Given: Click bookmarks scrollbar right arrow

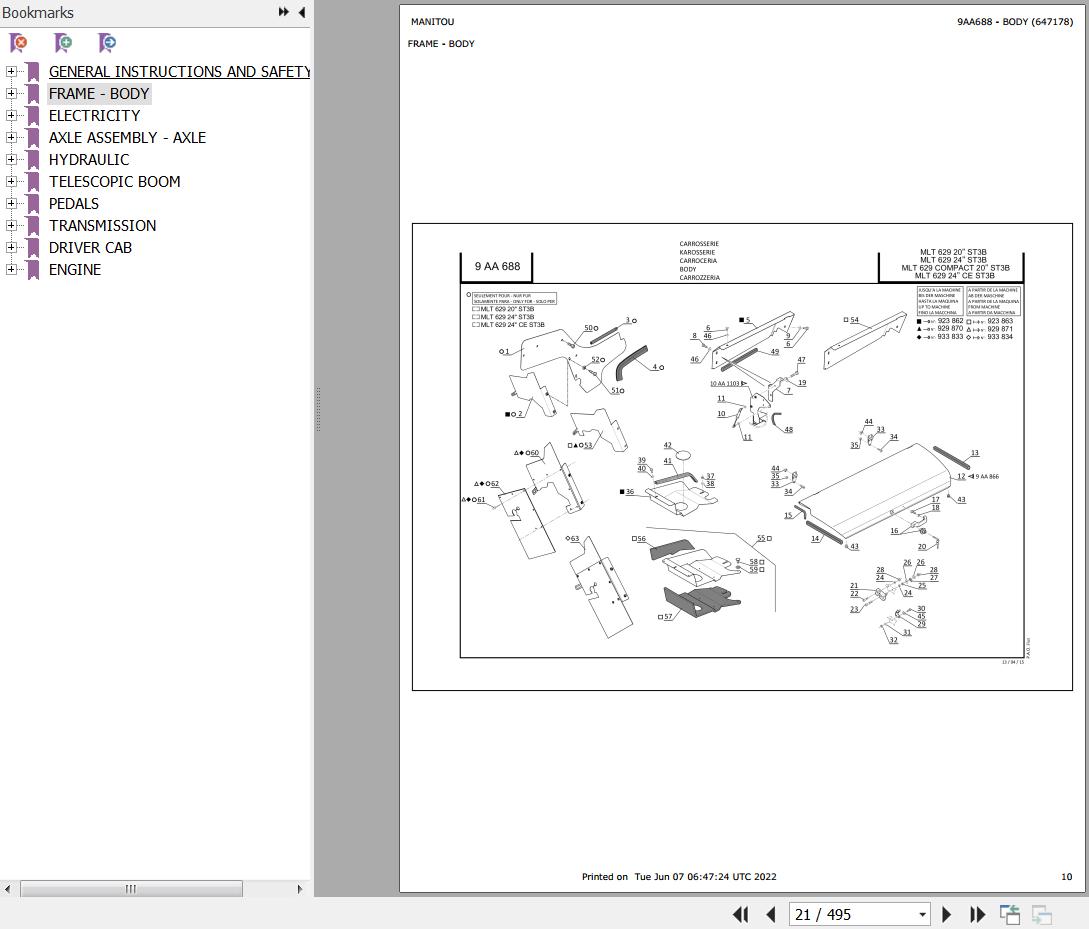Looking at the screenshot, I should point(299,889).
